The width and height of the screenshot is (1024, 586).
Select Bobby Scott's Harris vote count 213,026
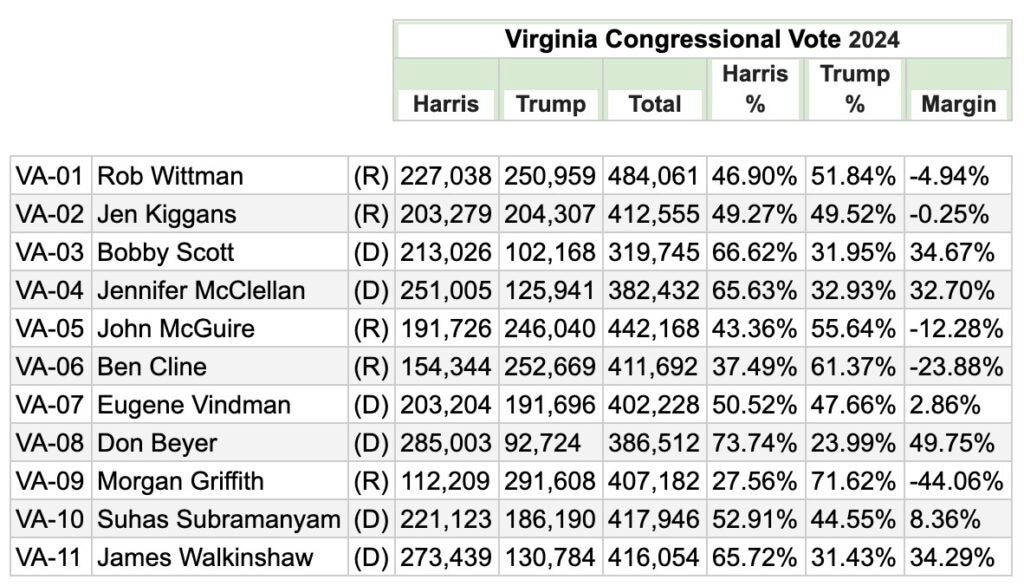click(446, 253)
